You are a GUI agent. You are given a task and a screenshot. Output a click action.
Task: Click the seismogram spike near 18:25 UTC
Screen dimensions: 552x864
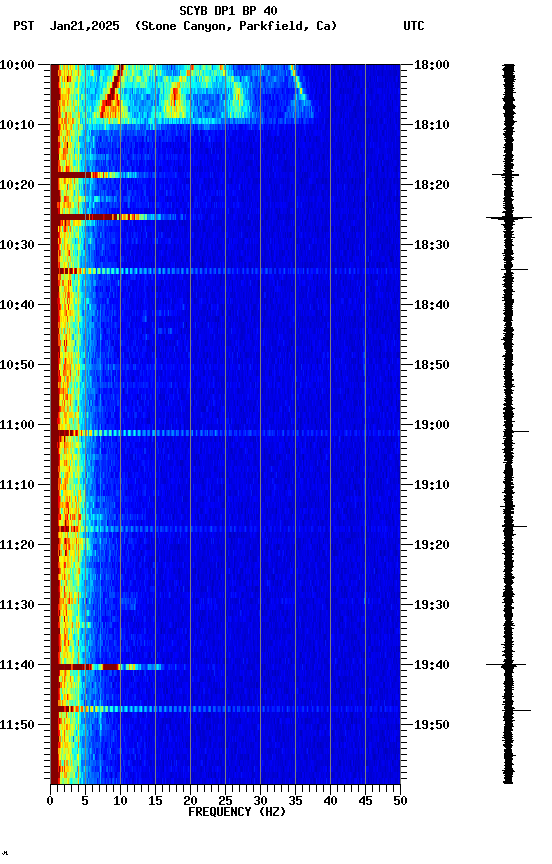[x=509, y=218]
